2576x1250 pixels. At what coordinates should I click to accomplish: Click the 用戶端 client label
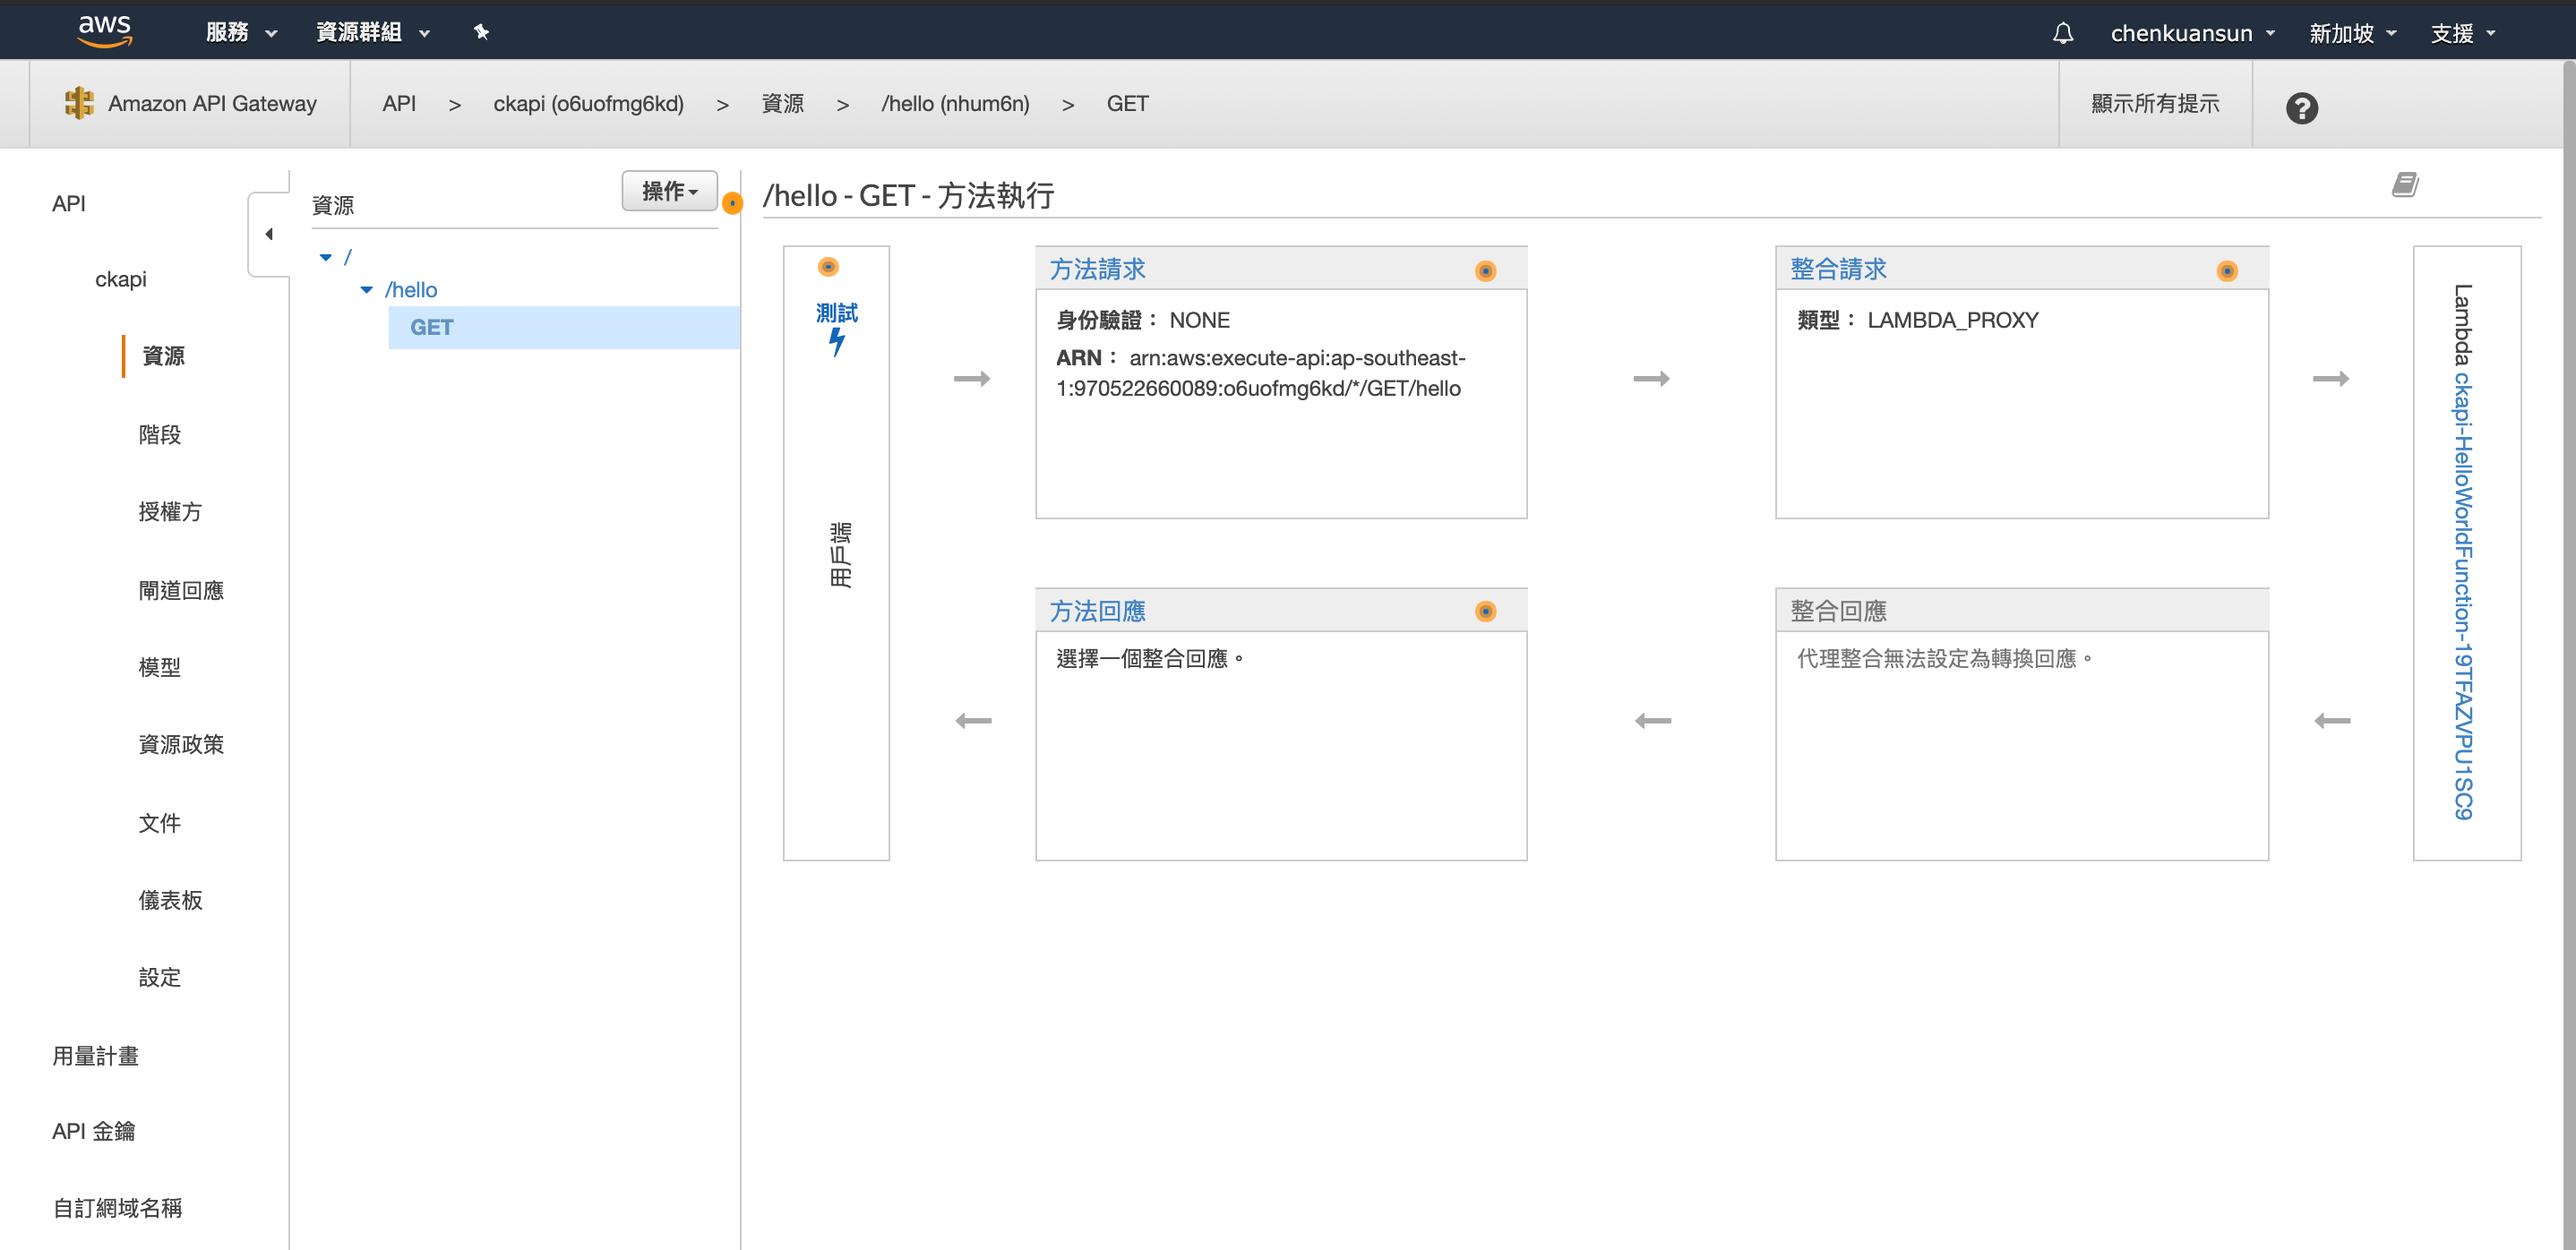[840, 554]
